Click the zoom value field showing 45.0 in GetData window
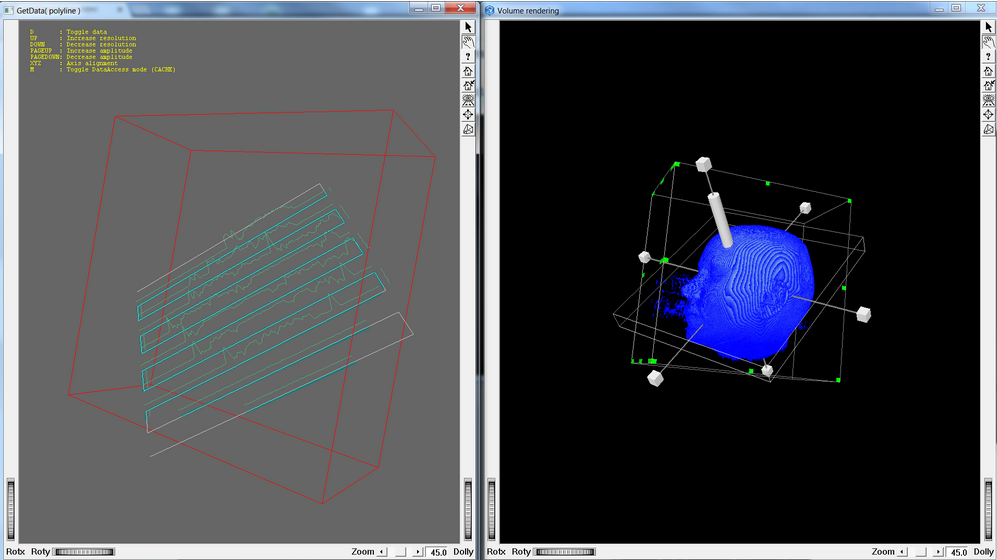997x560 pixels. click(437, 552)
